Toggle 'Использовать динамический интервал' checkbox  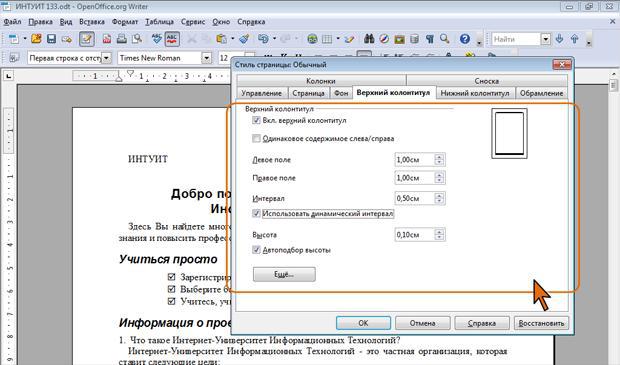click(256, 214)
